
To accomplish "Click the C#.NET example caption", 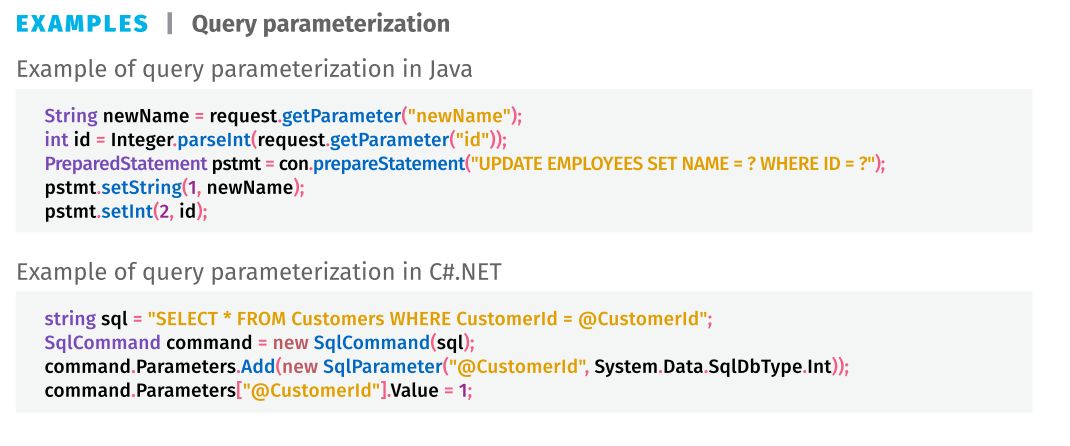I will (266, 272).
